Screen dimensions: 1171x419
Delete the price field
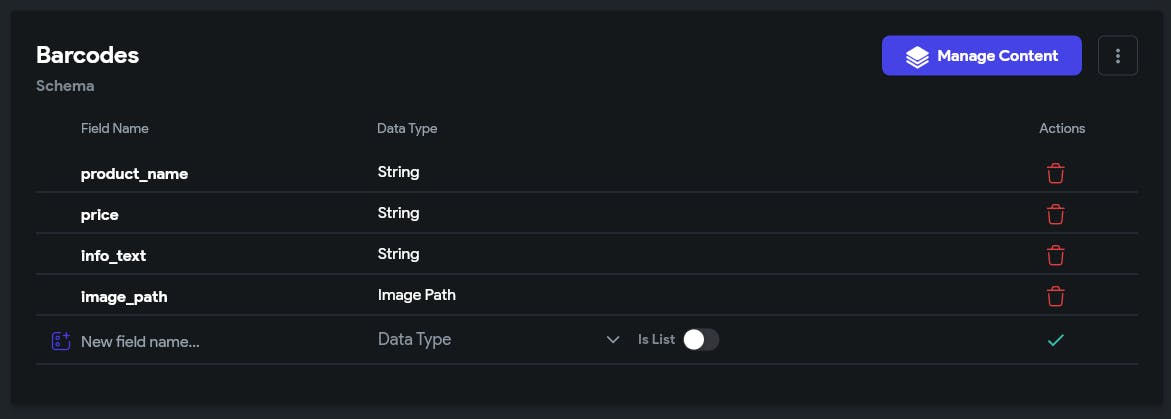point(1055,214)
